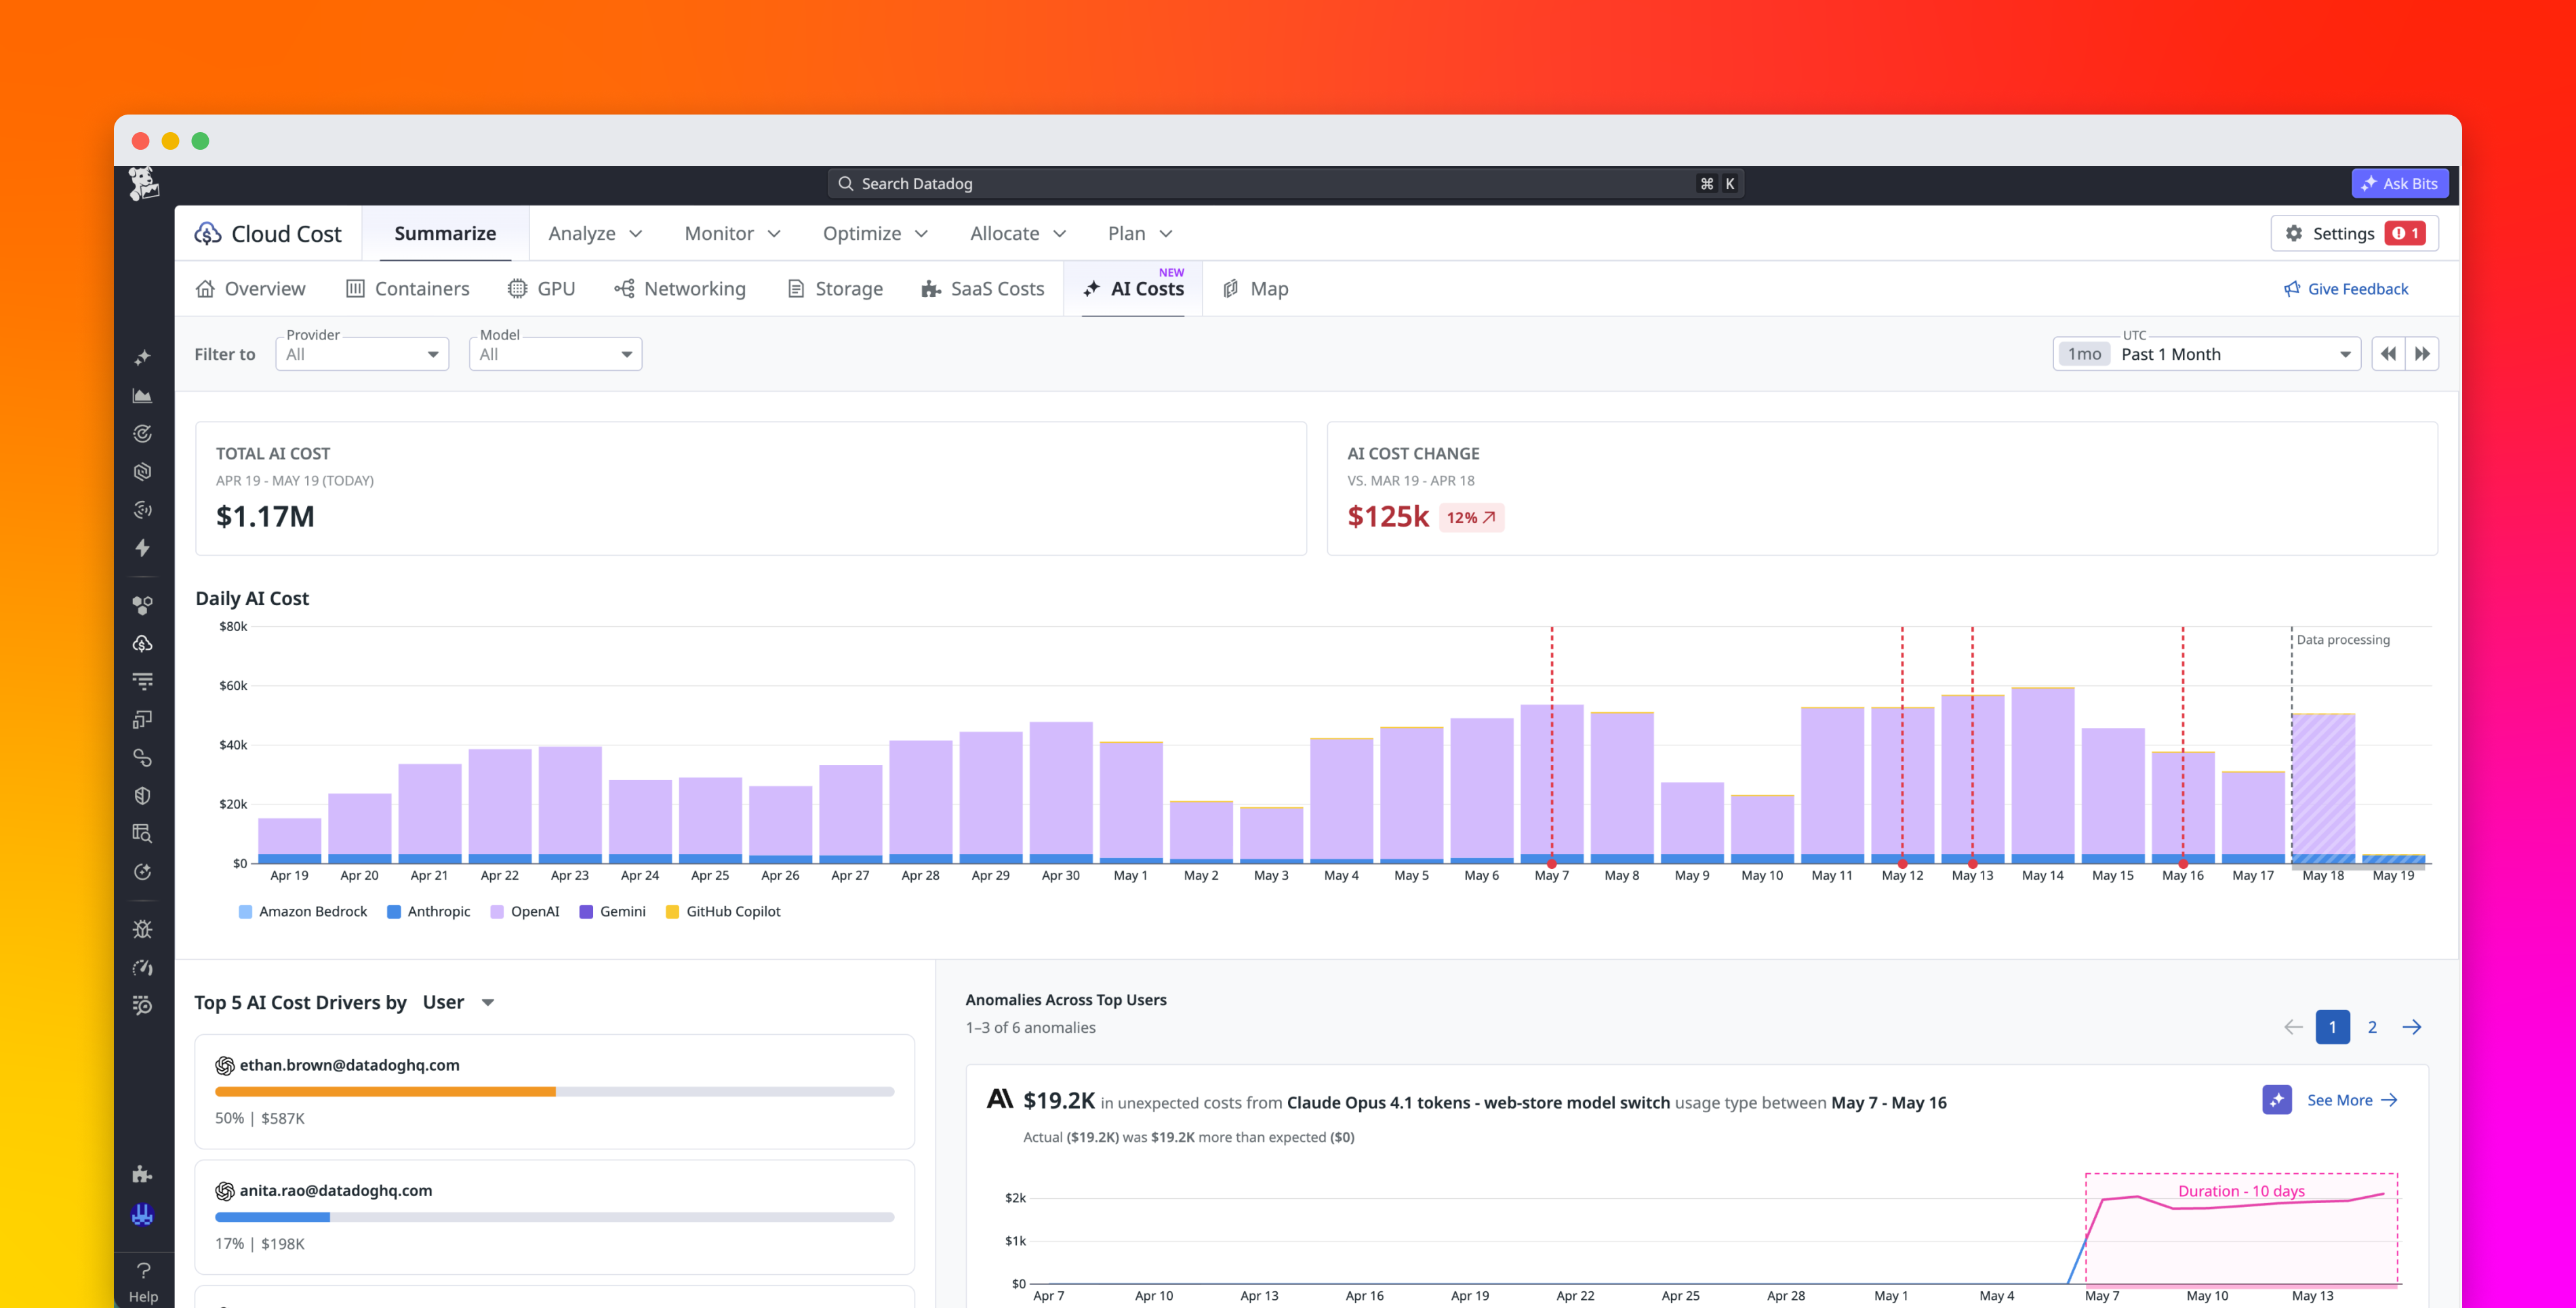The width and height of the screenshot is (2576, 1308).
Task: Open the Past 1 Month time range dropdown
Action: click(2206, 354)
